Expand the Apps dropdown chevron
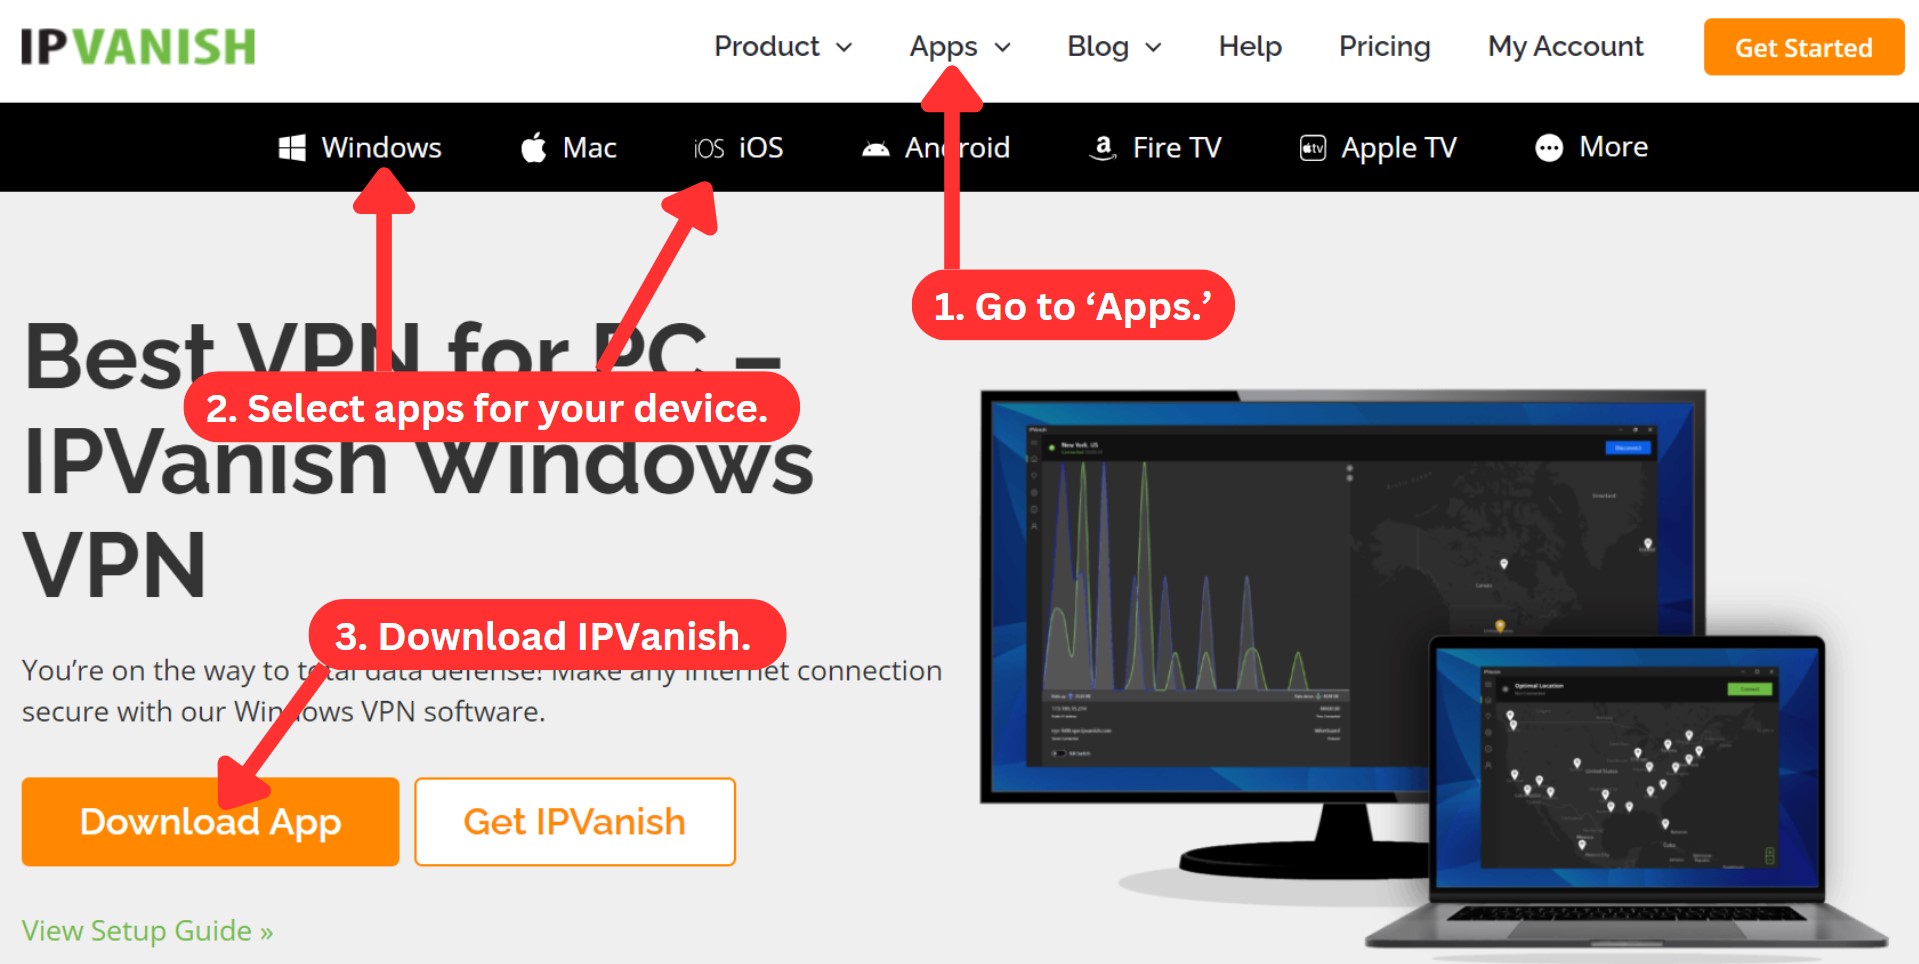The image size is (1919, 964). [1003, 47]
